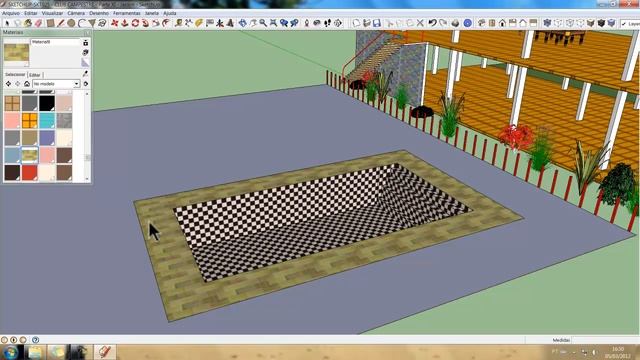
Task: Select the Push/Pull tool
Action: (x=124, y=23)
